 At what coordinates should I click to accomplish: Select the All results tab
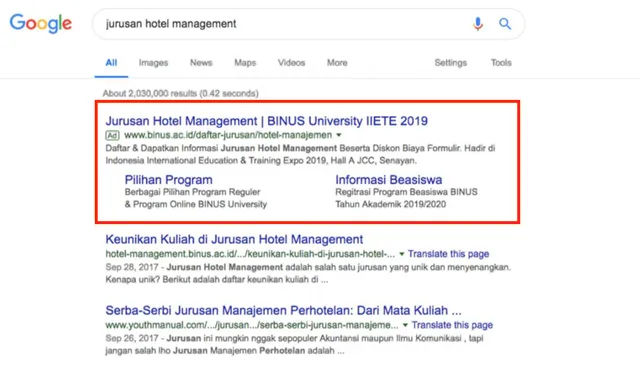coord(111,63)
